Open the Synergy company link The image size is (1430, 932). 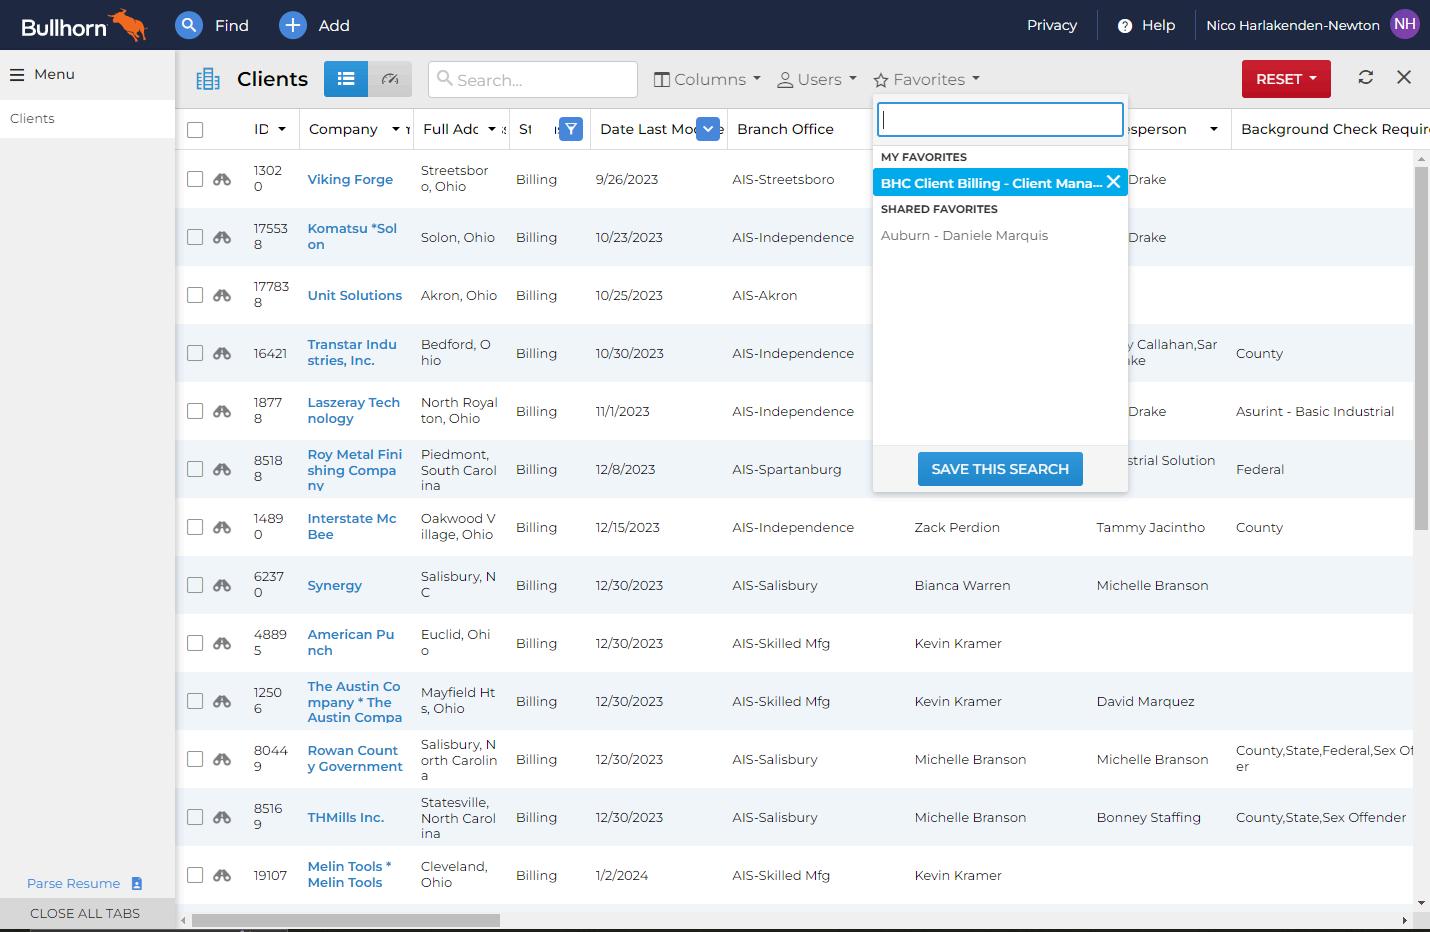[x=334, y=585]
